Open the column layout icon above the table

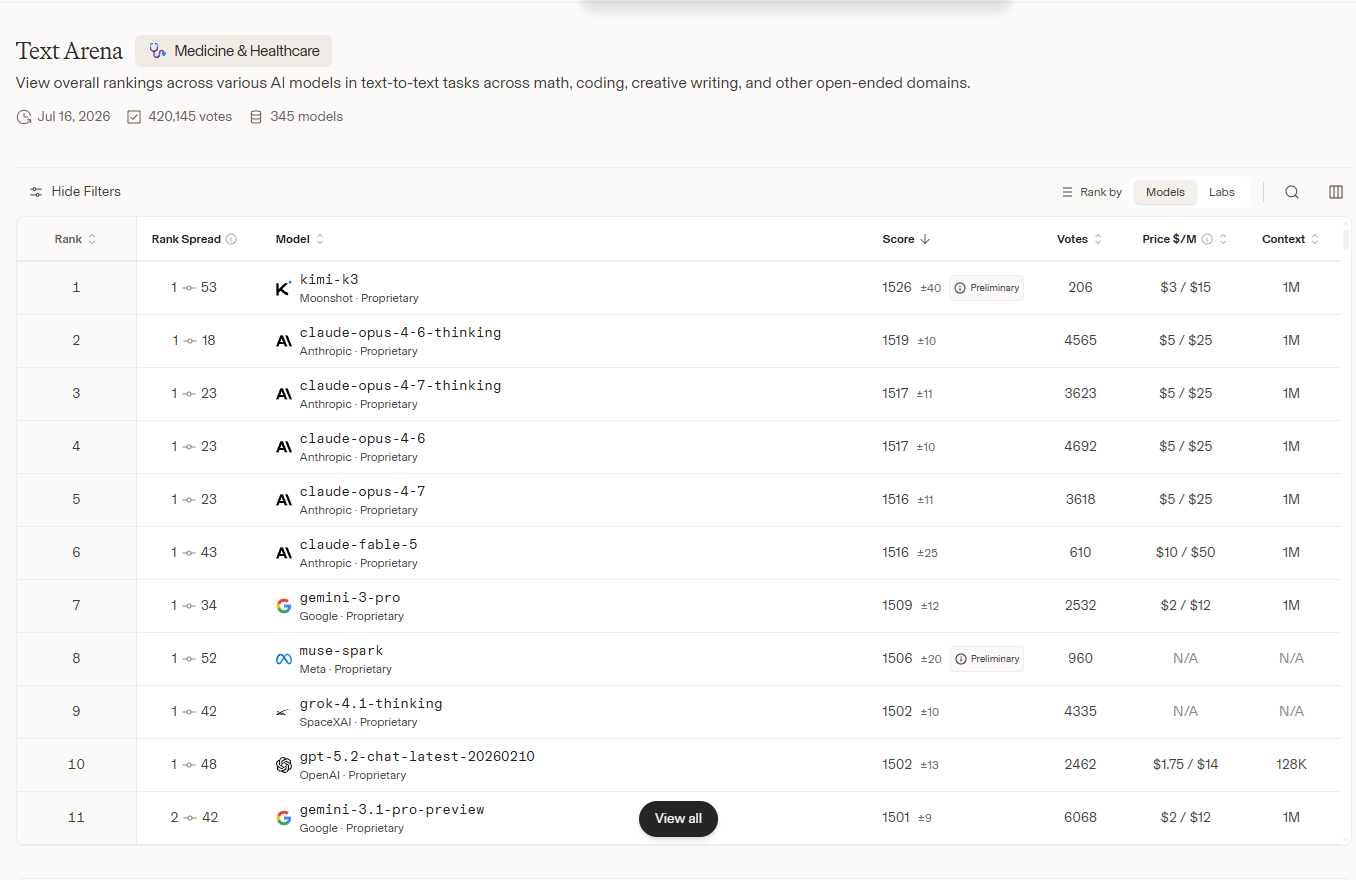tap(1336, 192)
